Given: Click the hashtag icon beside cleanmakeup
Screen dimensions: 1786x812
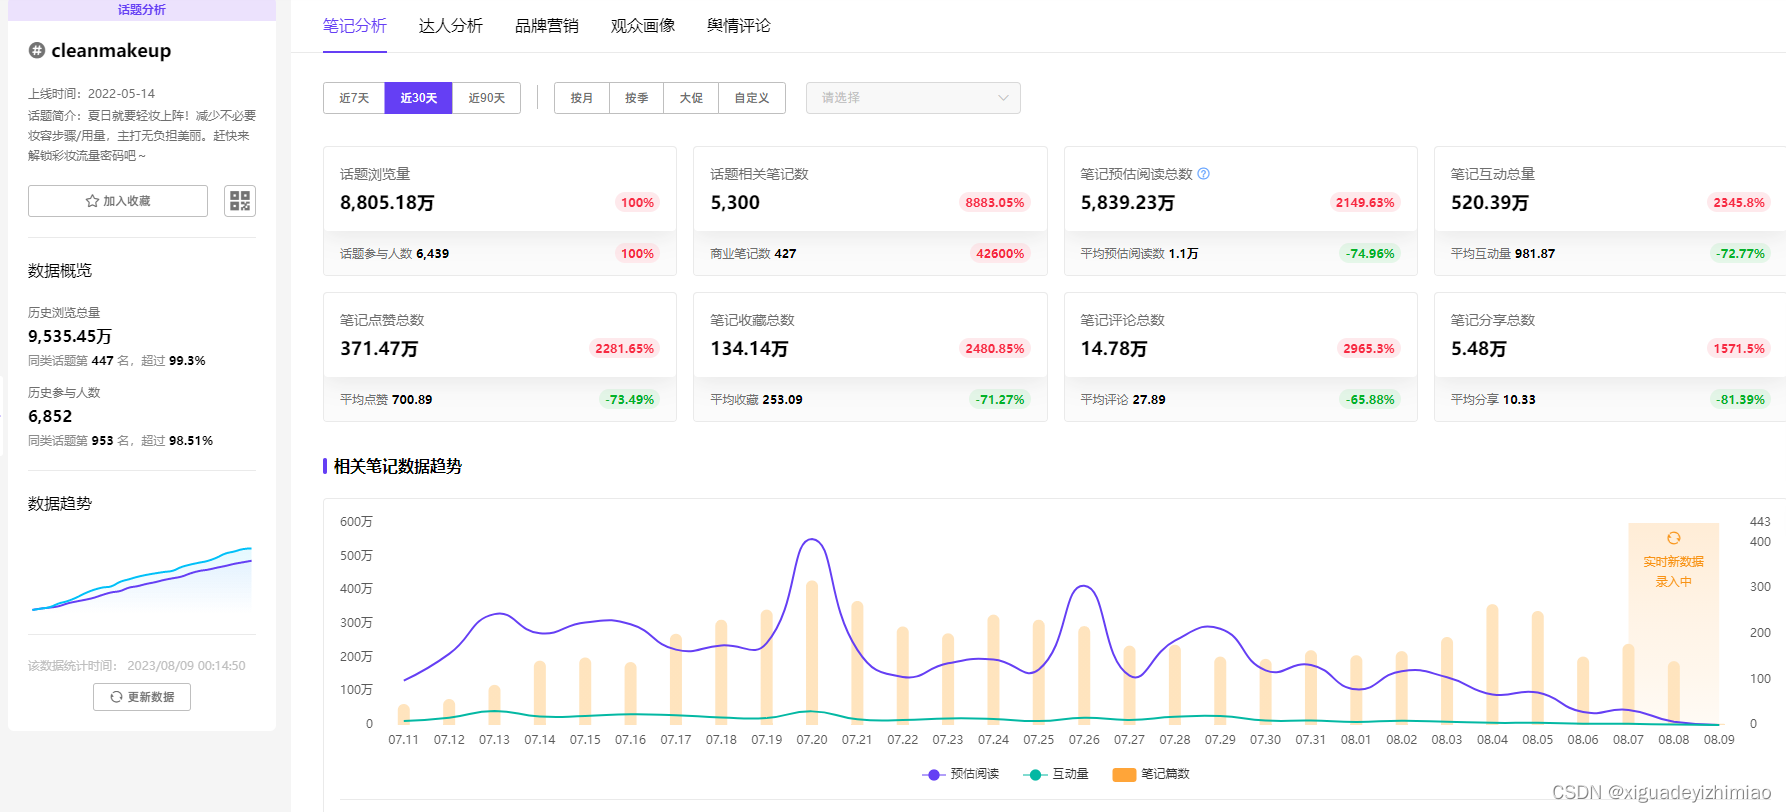Looking at the screenshot, I should point(37,50).
